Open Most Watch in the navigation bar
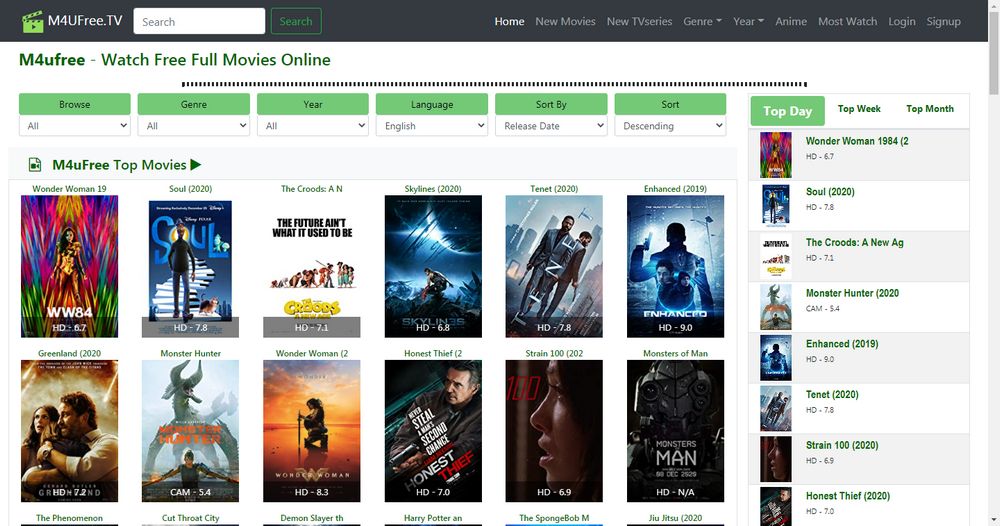Image resolution: width=1000 pixels, height=526 pixels. [848, 21]
